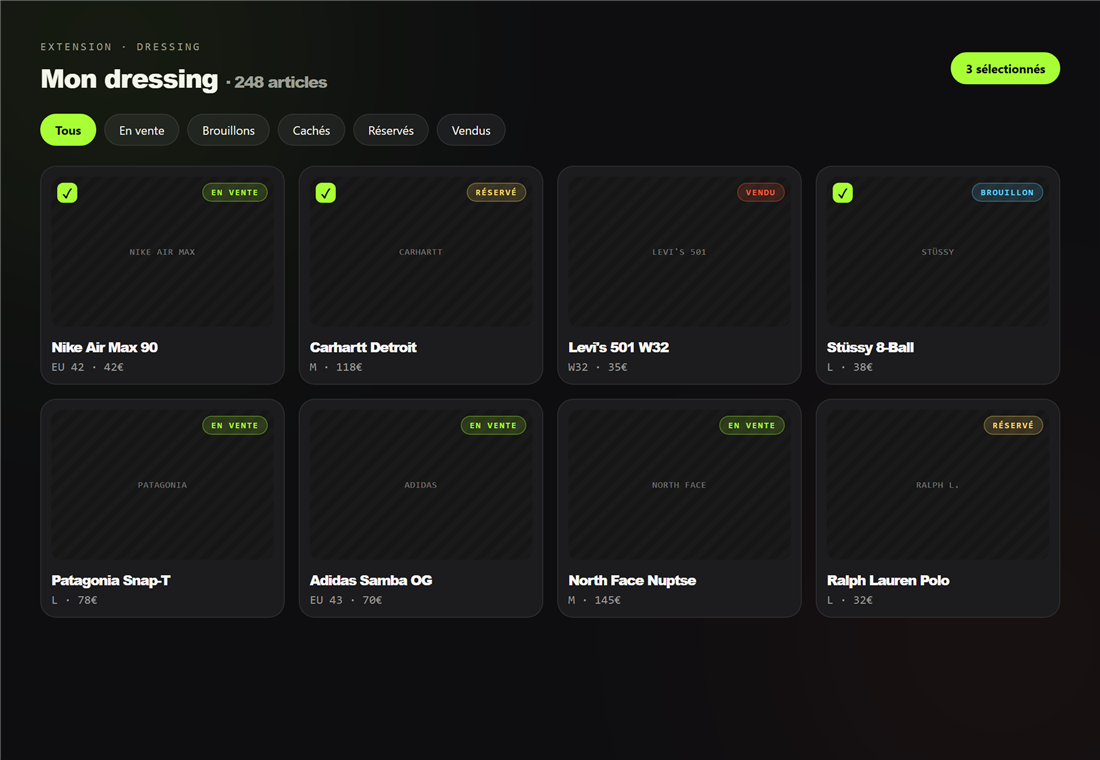
Task: Click the L · 38€ details
Action: point(850,367)
